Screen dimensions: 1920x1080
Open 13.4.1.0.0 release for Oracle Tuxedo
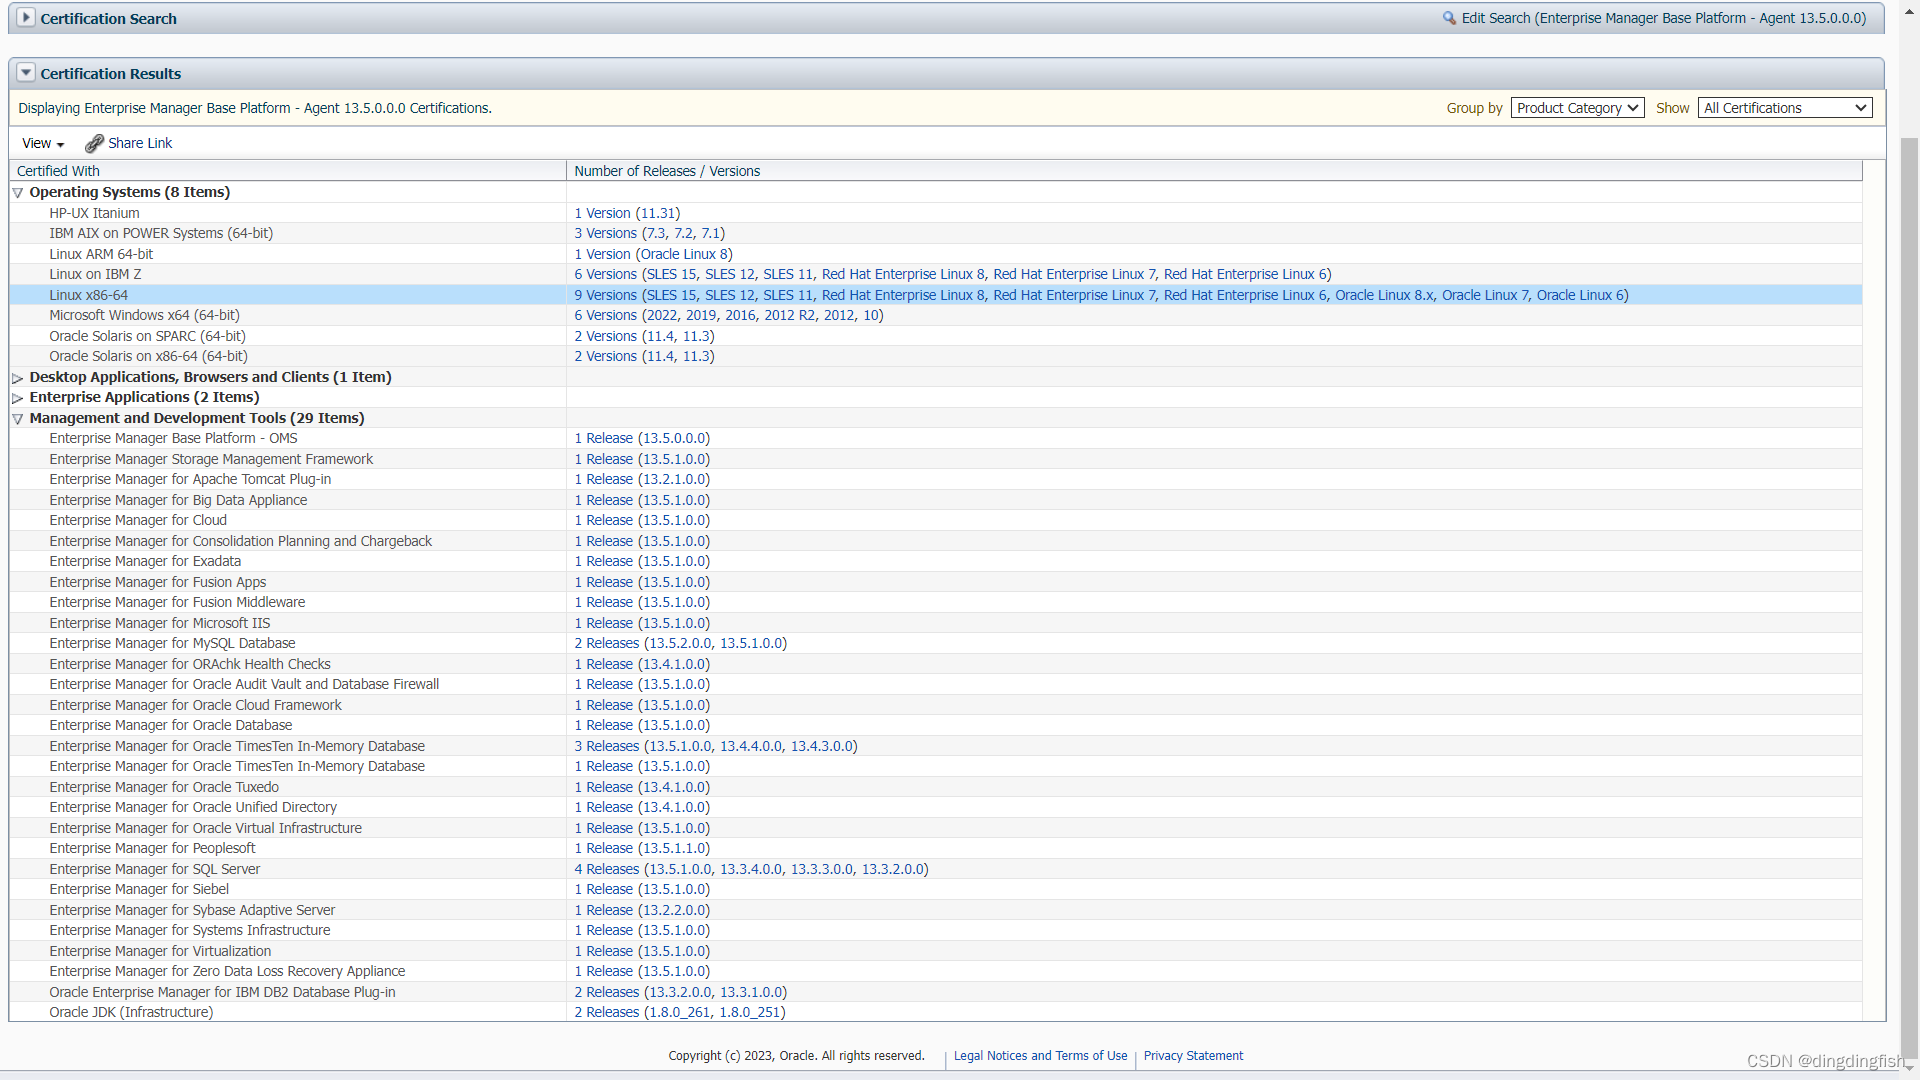tap(673, 787)
